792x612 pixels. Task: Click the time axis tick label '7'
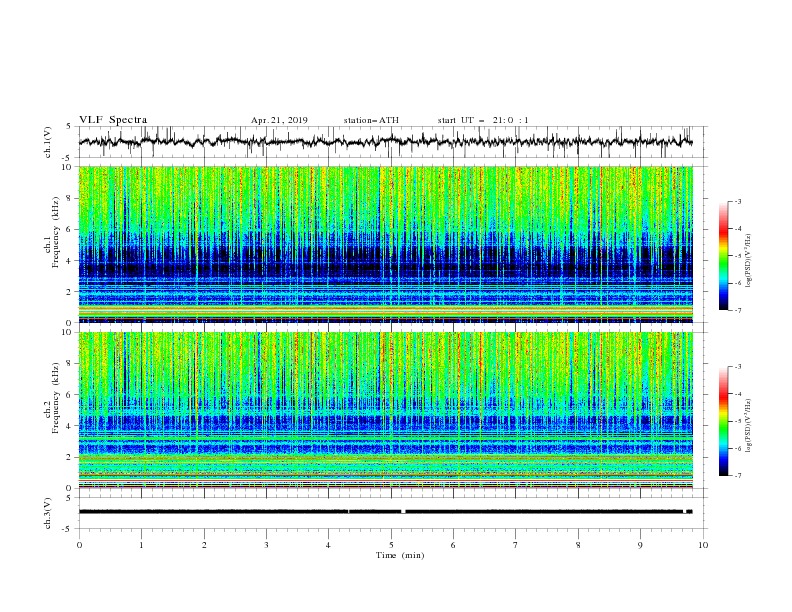point(516,545)
